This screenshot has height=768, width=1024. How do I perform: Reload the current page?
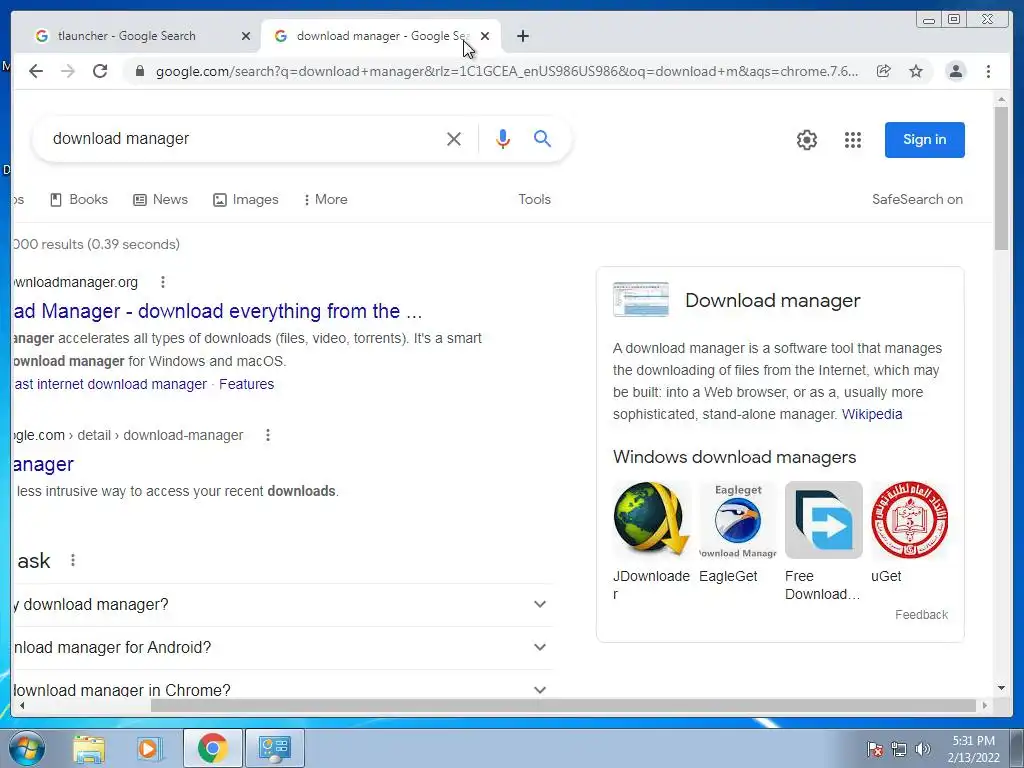coord(100,71)
